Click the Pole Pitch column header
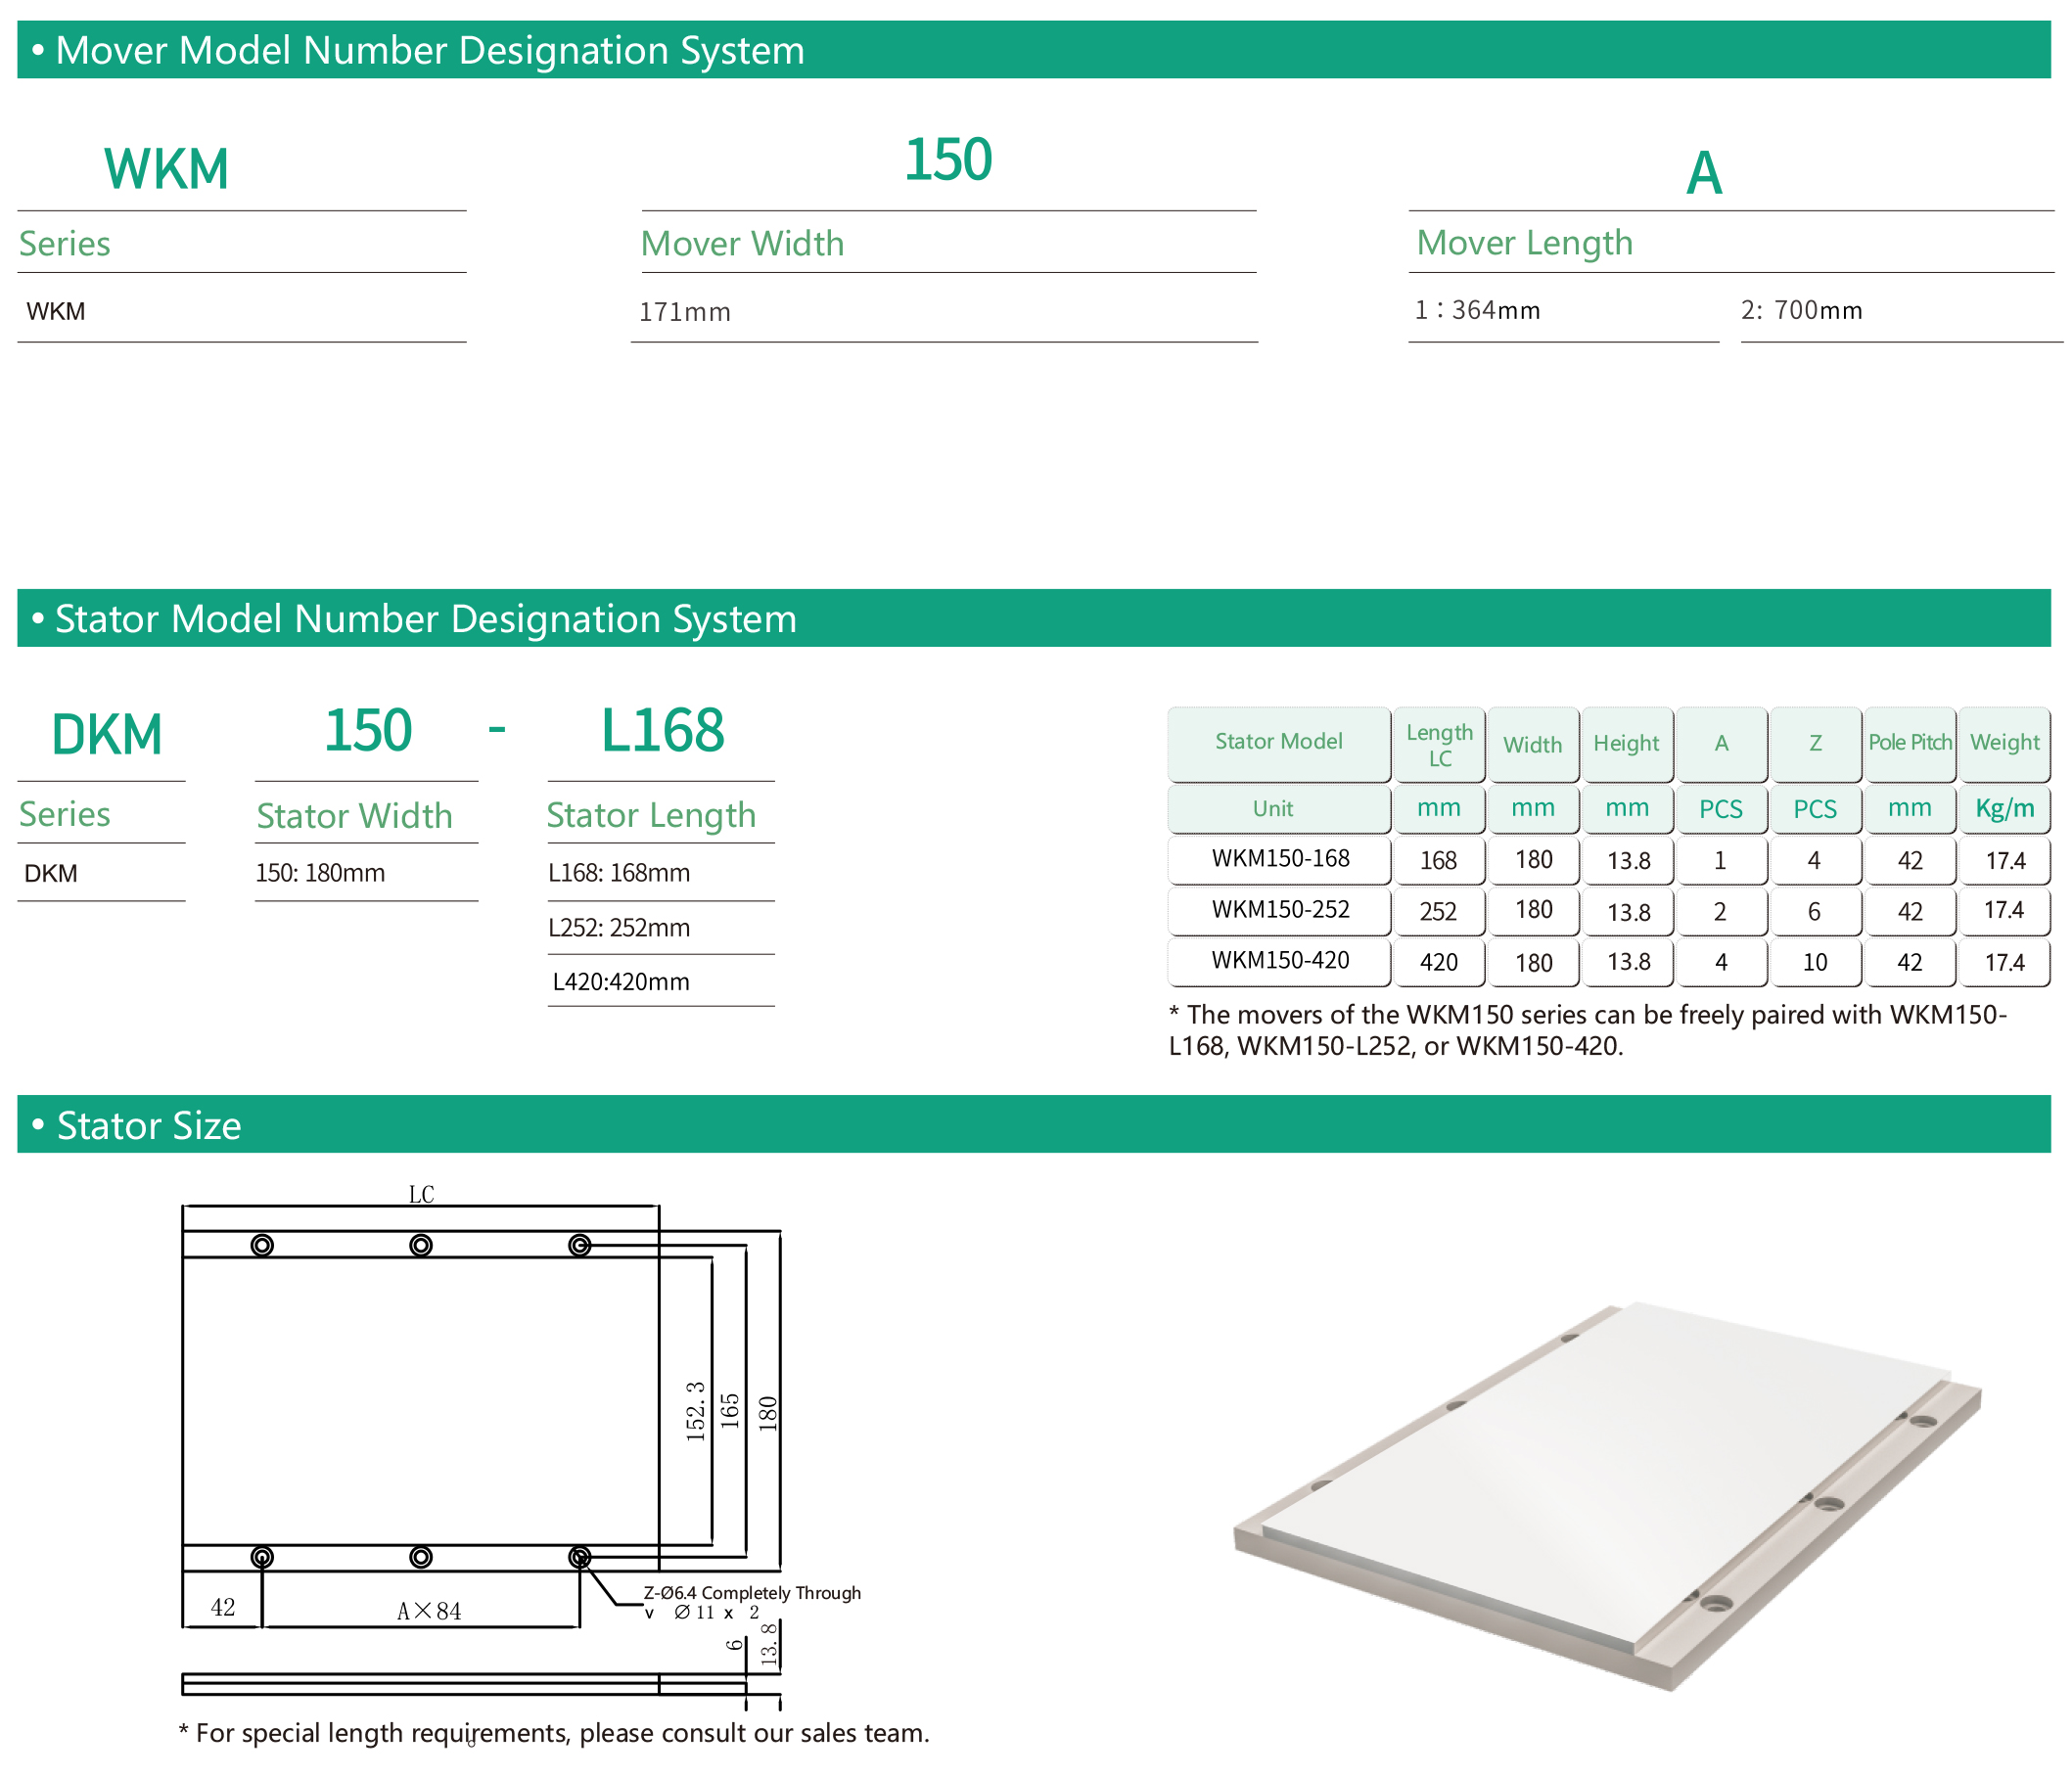Viewport: 2072px width, 1777px height. click(x=1909, y=742)
